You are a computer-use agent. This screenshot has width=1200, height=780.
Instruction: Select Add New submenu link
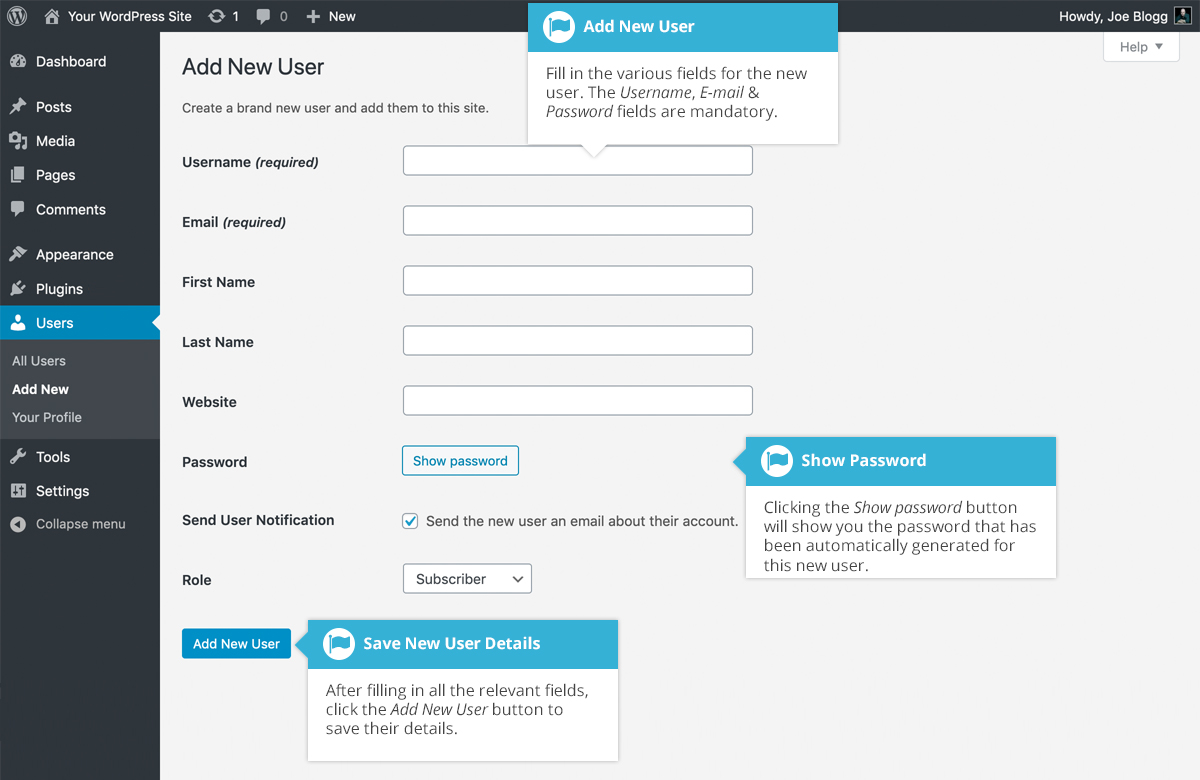coord(40,389)
